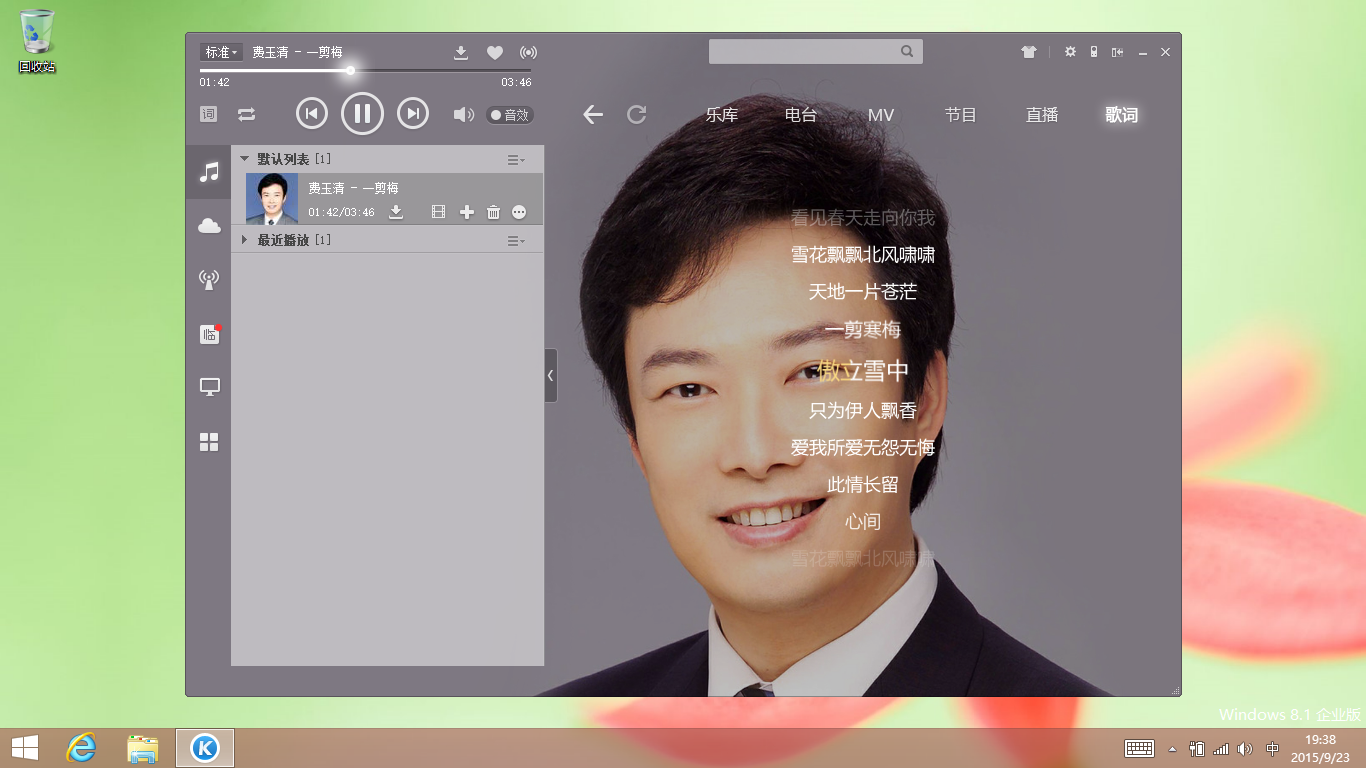The height and width of the screenshot is (768, 1366).
Task: Go back with the left arrow
Action: (593, 115)
